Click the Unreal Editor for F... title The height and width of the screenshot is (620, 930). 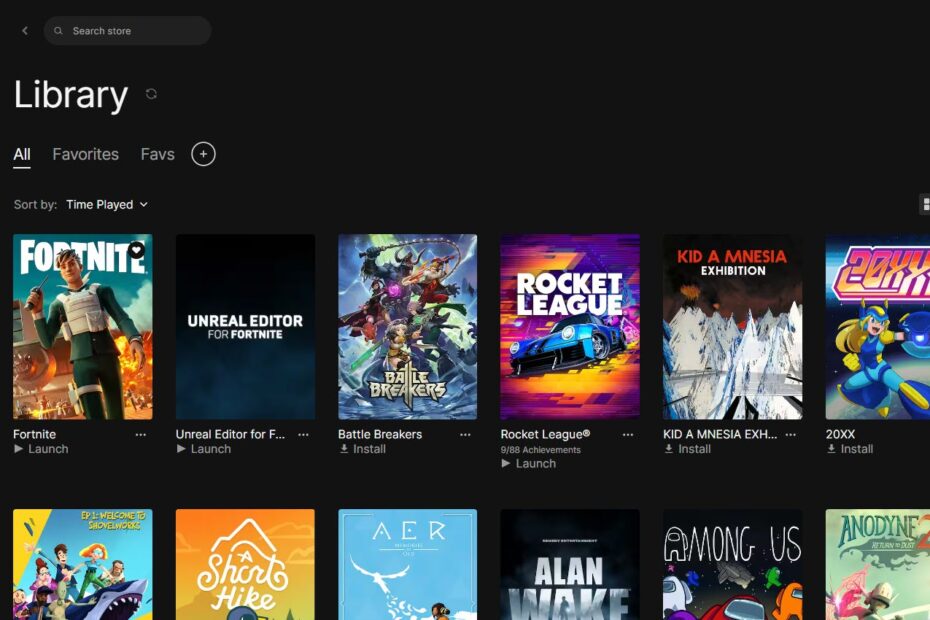coord(230,434)
